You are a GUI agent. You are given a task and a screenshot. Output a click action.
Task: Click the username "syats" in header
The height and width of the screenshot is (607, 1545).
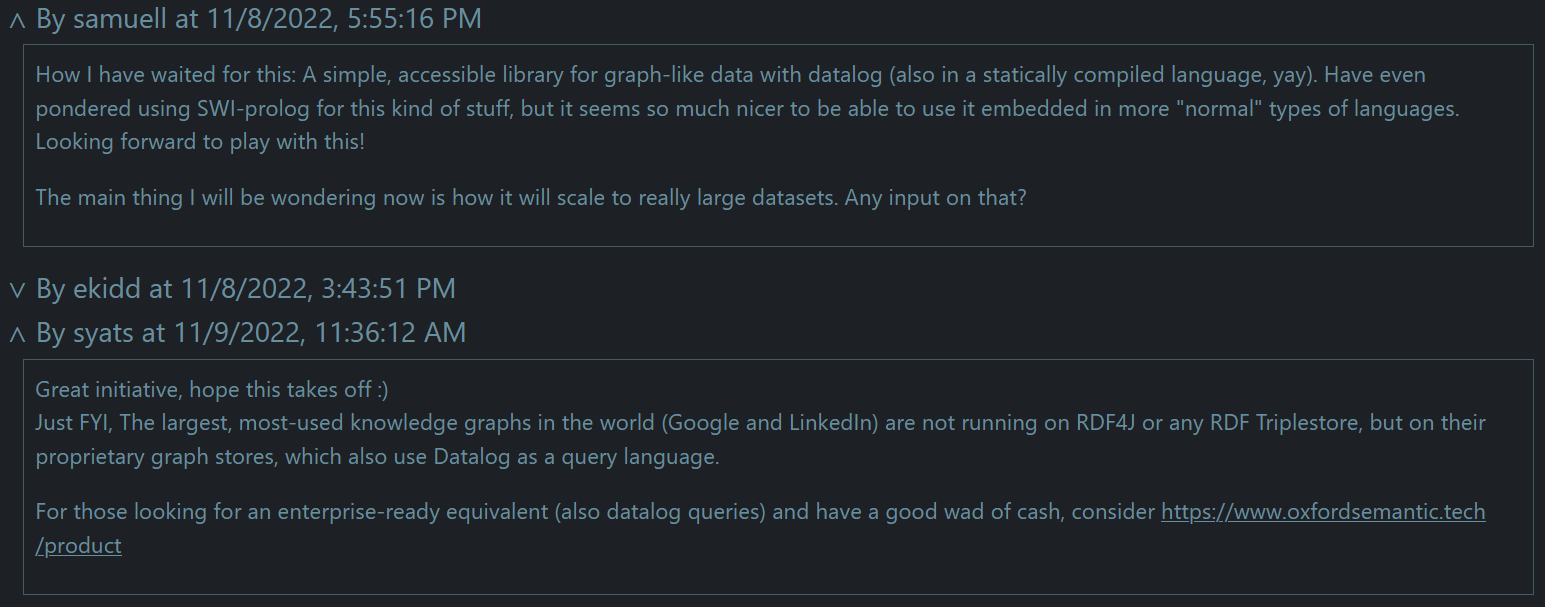103,333
